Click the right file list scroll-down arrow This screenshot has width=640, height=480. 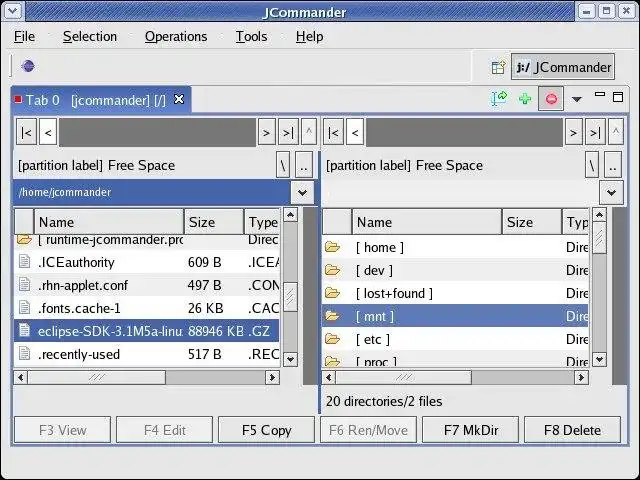[599, 360]
